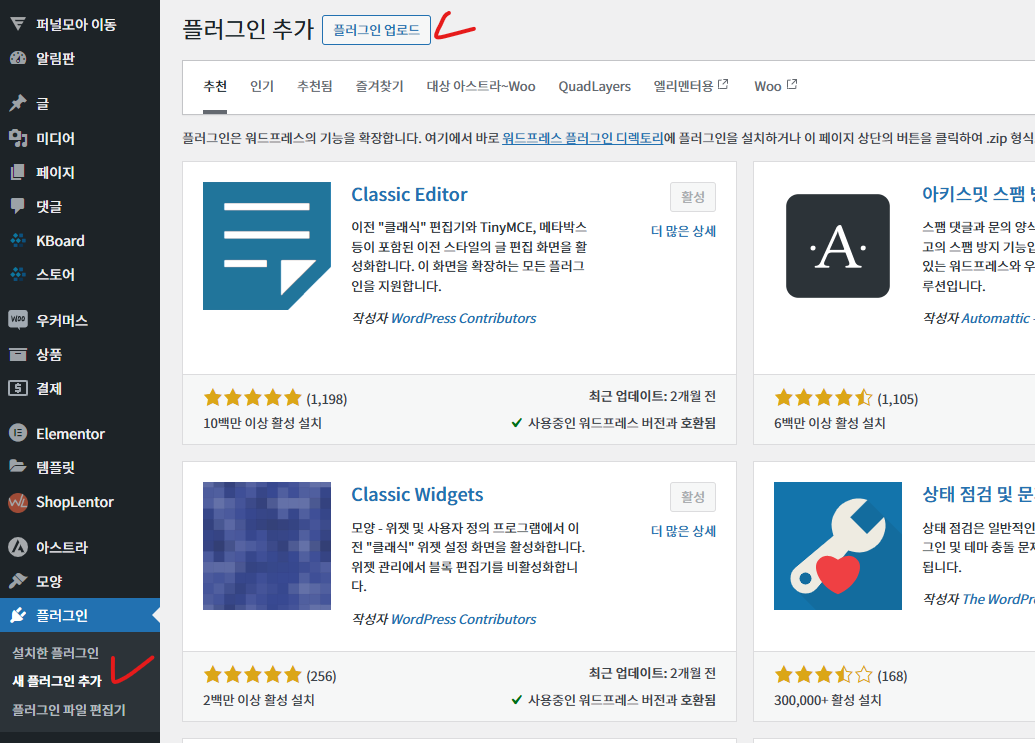
Task: Click the dollar icon beside 결제
Action: [x=18, y=388]
